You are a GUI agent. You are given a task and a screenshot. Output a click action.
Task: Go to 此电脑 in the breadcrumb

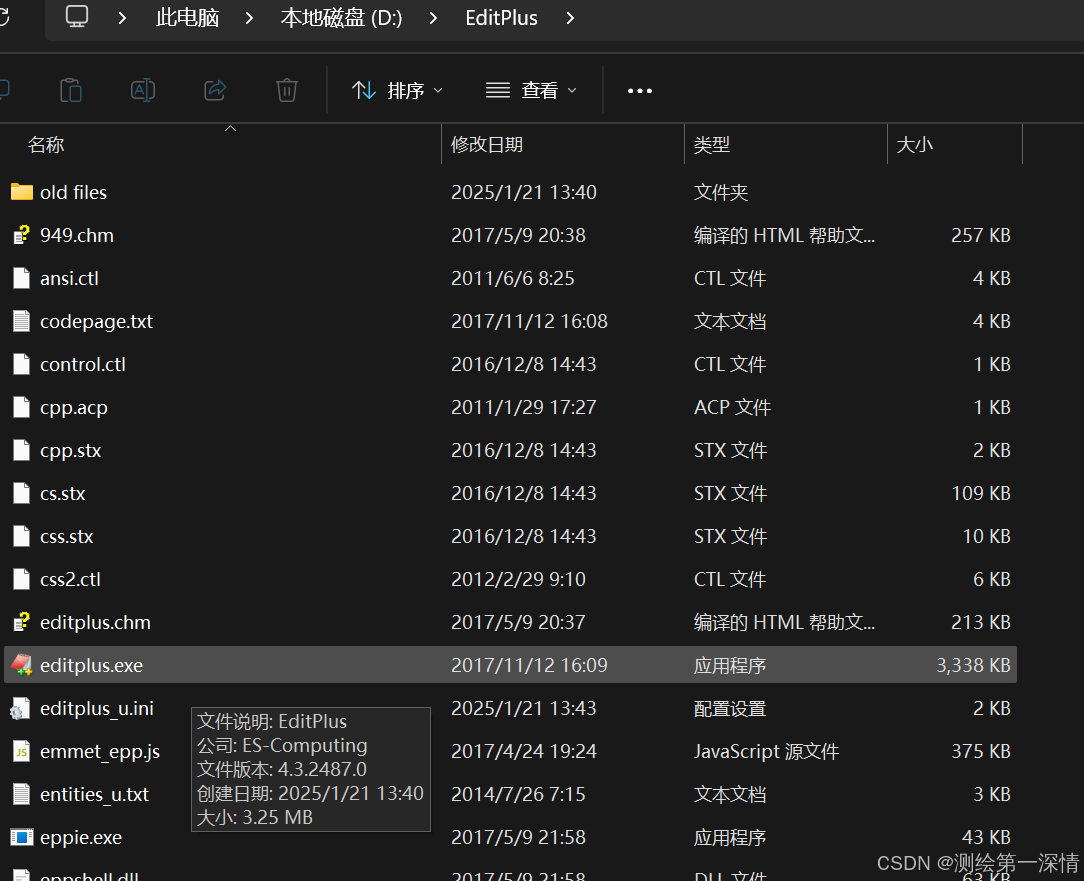click(187, 18)
